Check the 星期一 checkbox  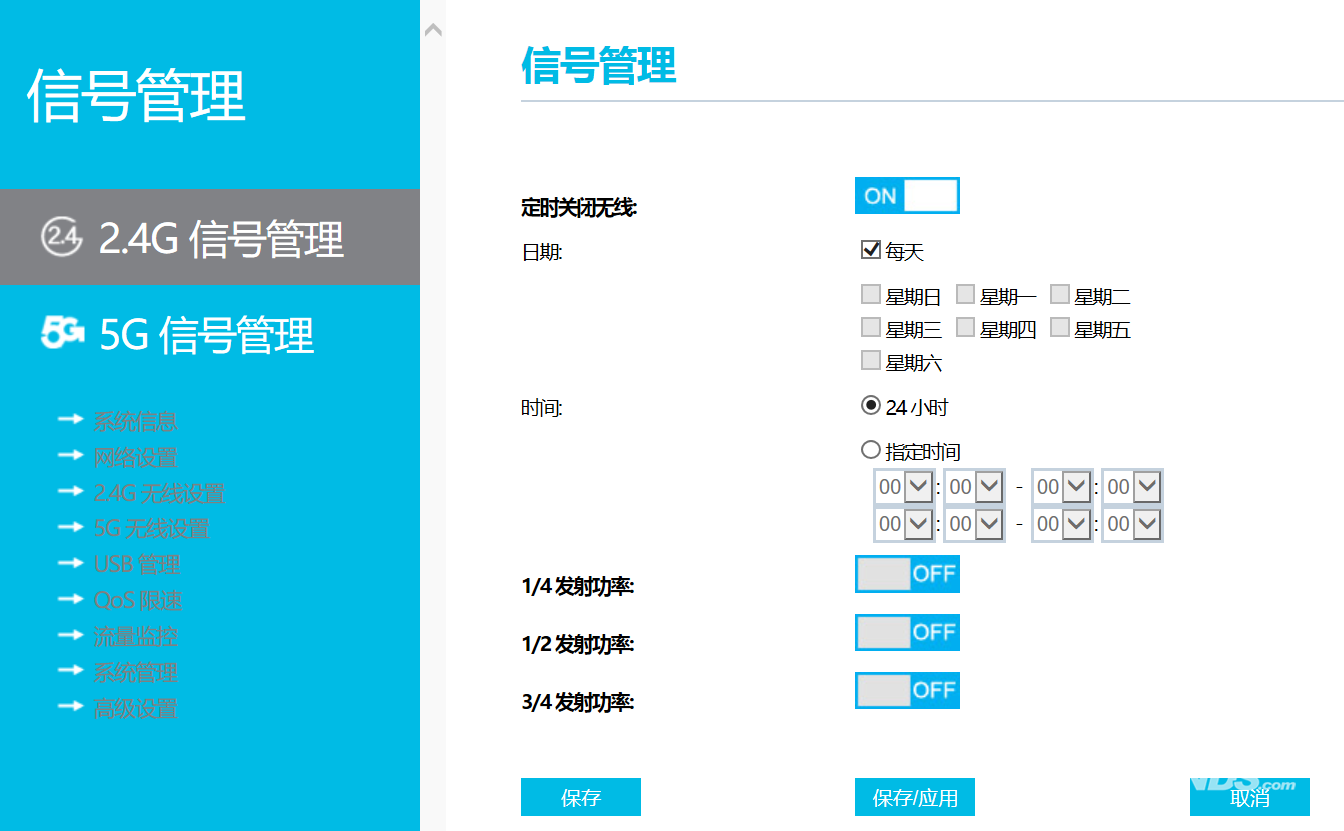click(x=965, y=294)
